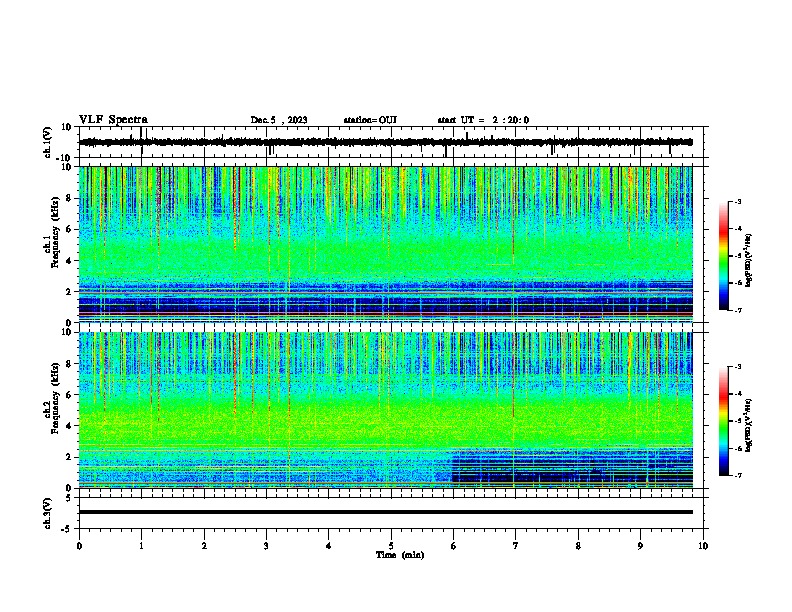
Task: Click the ch.1 "Frequency (kHz)" axis label
Action: pos(56,232)
